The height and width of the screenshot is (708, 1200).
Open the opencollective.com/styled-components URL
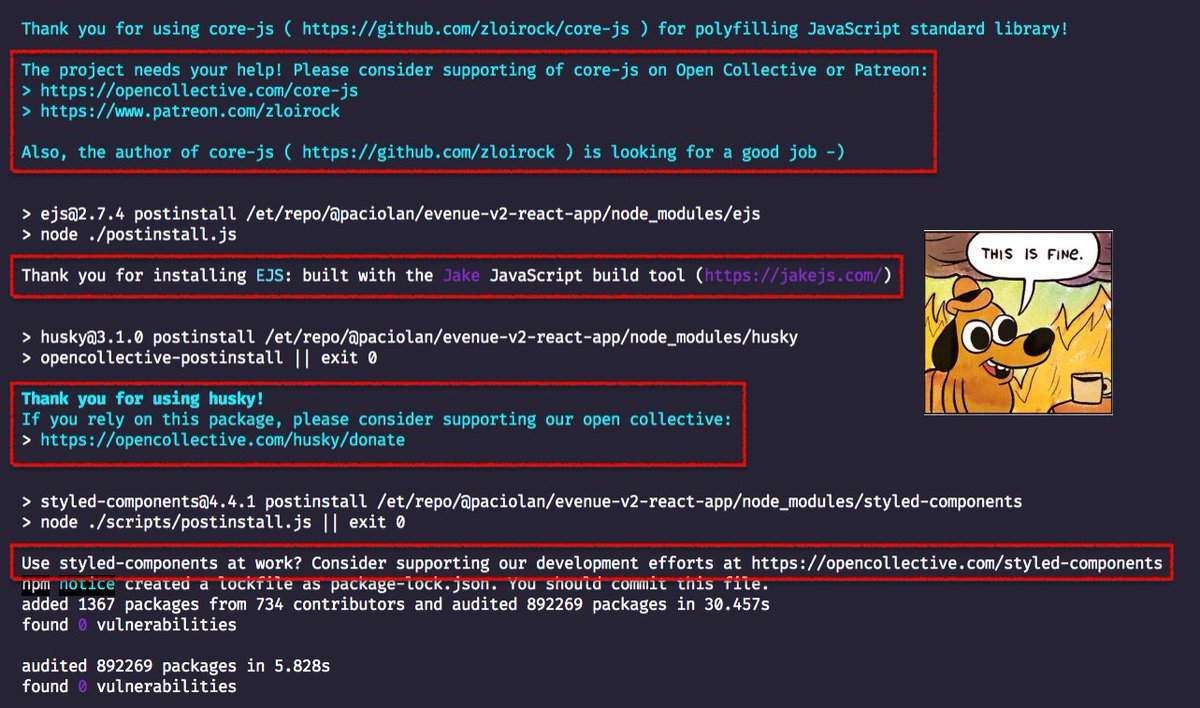(x=957, y=563)
